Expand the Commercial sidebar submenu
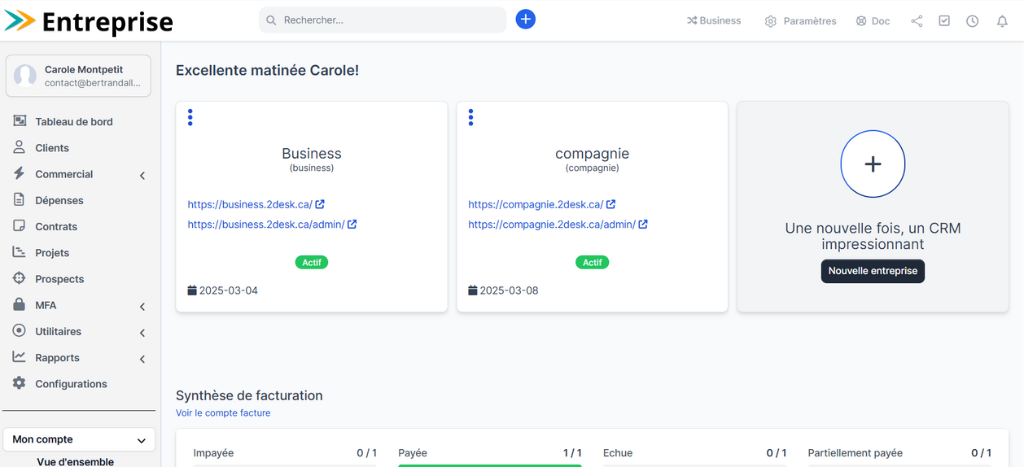This screenshot has height=467, width=1024. pyautogui.click(x=142, y=175)
